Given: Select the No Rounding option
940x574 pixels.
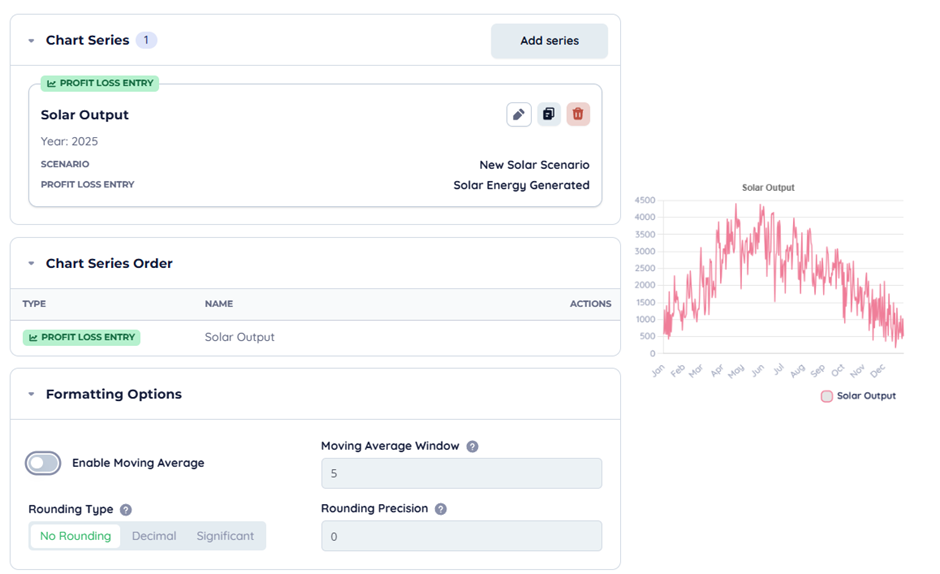Looking at the screenshot, I should (x=75, y=536).
